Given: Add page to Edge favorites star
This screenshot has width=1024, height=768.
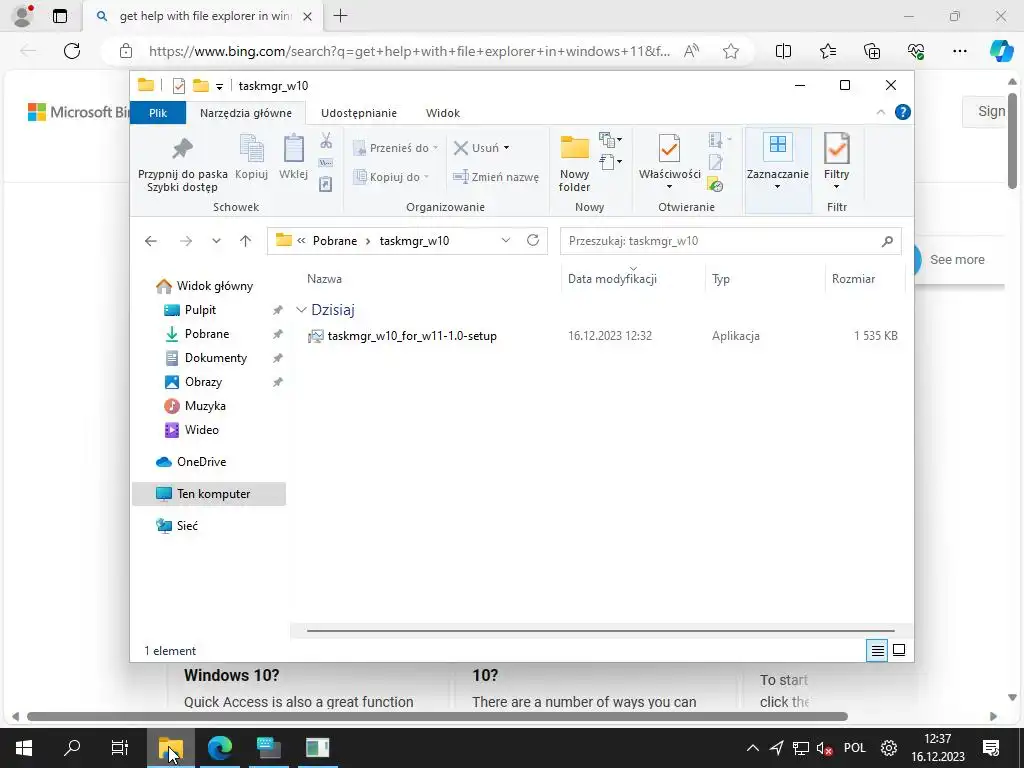Looking at the screenshot, I should (731, 51).
